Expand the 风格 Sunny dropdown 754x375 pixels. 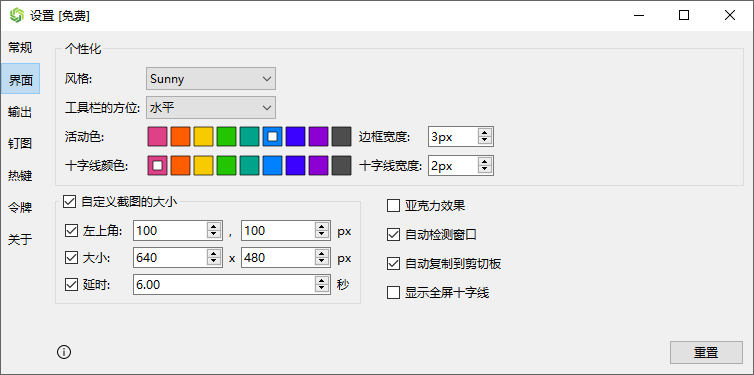tap(211, 79)
